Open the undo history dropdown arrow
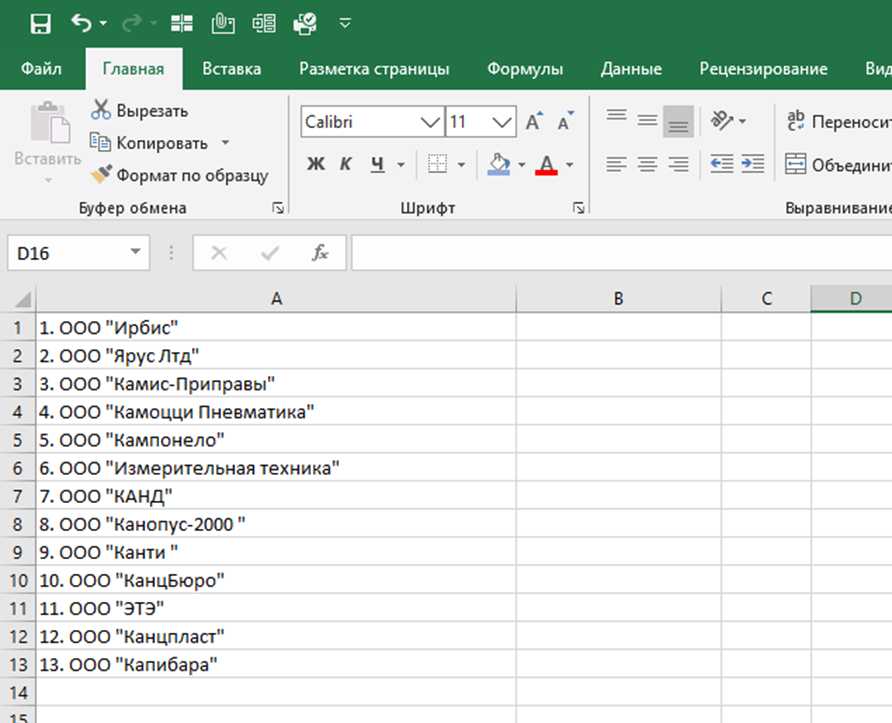Image resolution: width=892 pixels, height=723 pixels. point(103,23)
